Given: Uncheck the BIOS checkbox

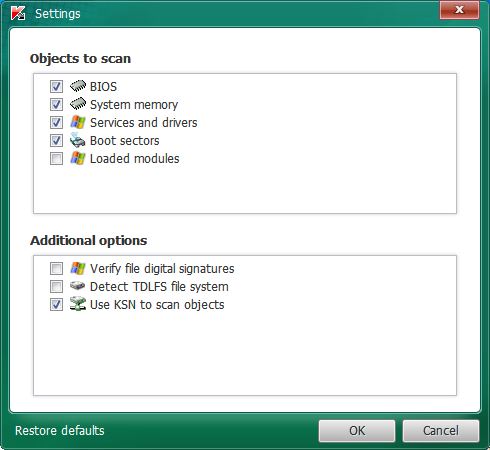Looking at the screenshot, I should tap(56, 87).
